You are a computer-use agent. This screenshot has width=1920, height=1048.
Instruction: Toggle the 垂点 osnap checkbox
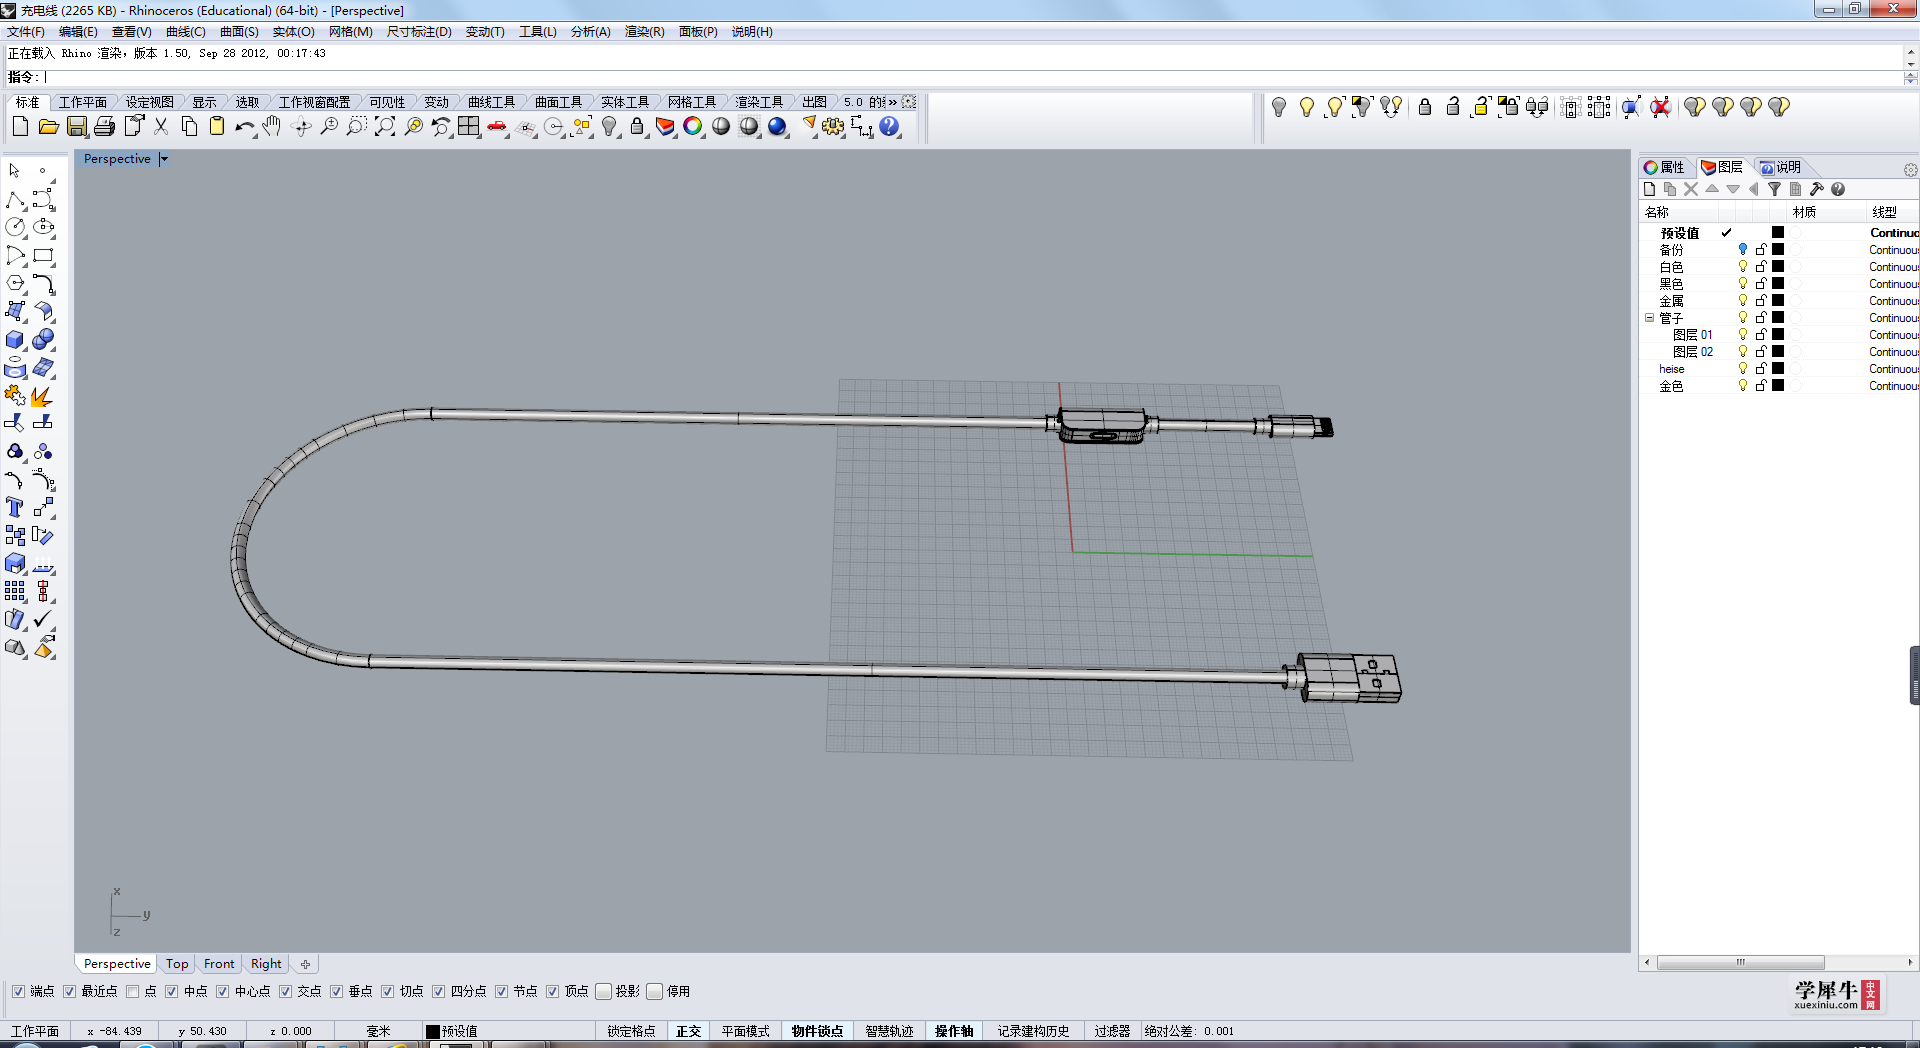(x=336, y=991)
